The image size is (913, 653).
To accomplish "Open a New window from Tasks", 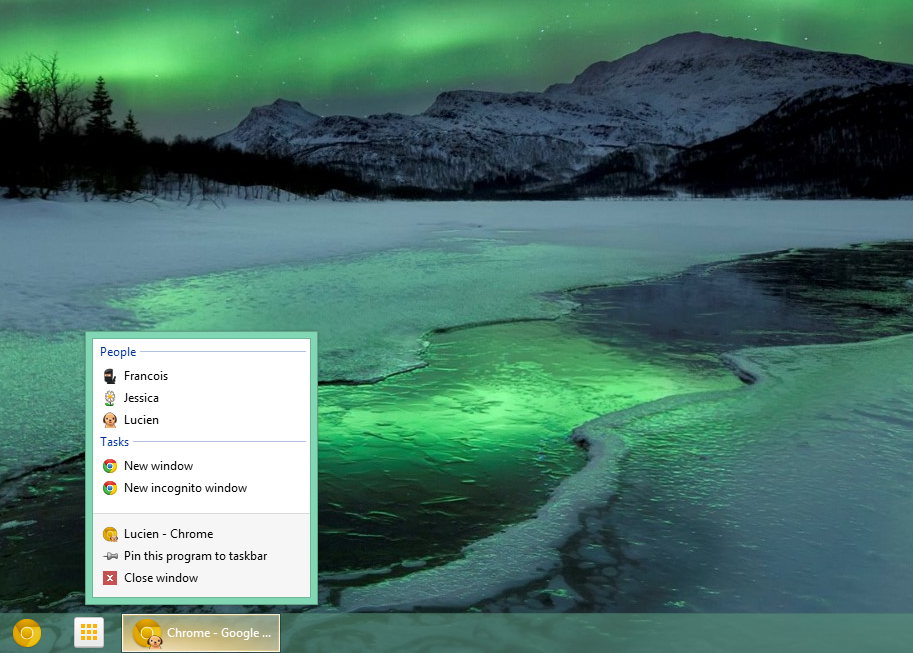I will (x=158, y=466).
